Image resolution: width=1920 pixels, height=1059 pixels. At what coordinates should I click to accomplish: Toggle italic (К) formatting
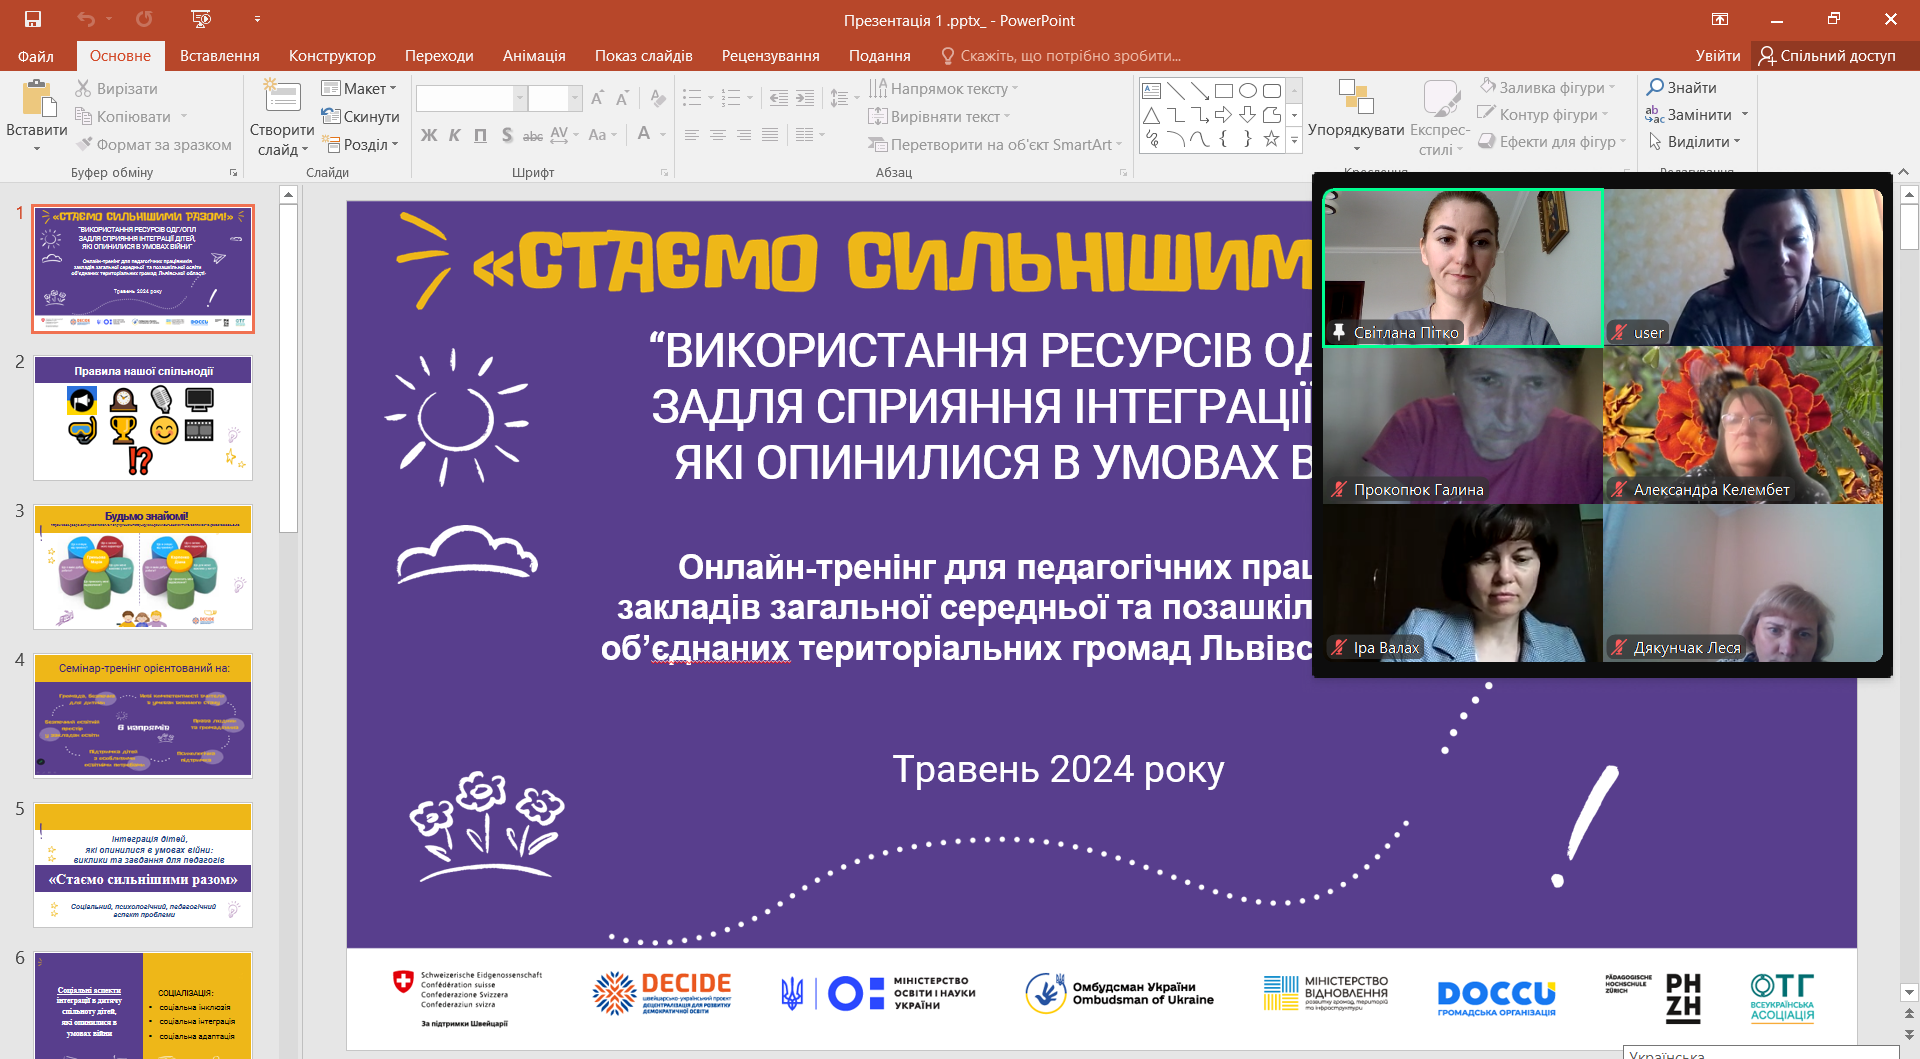pos(454,135)
